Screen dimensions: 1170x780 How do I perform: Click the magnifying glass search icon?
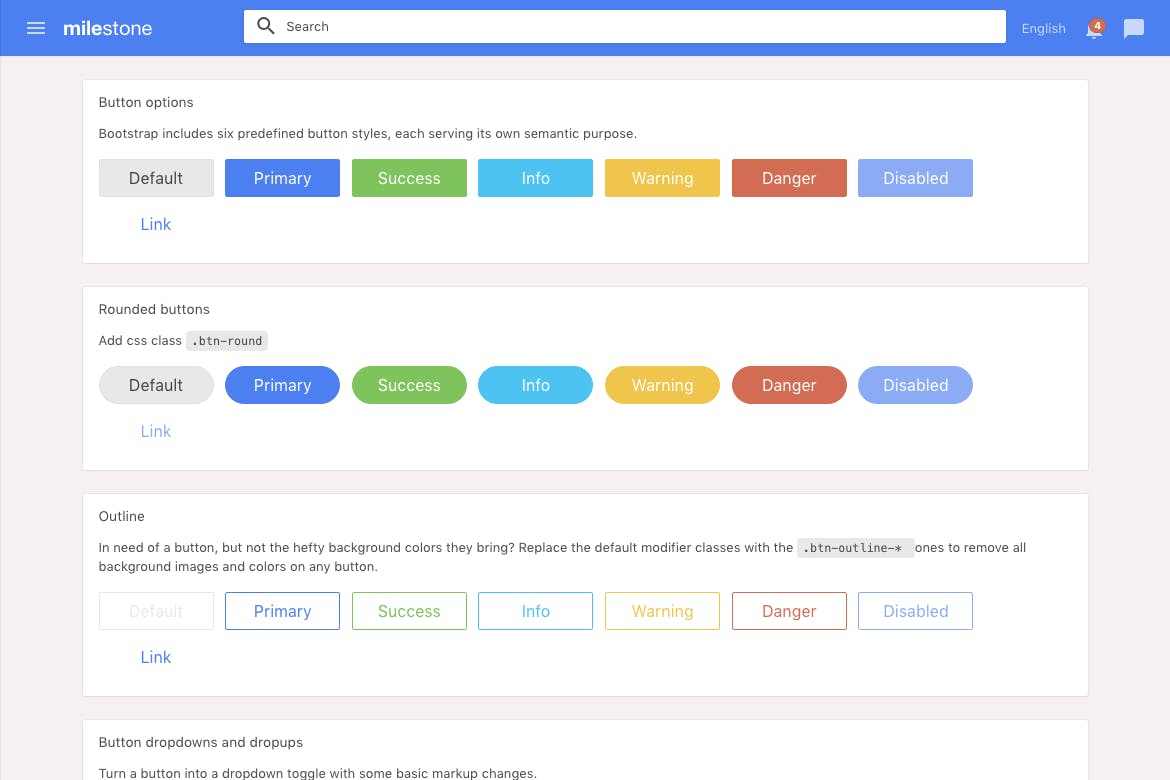pyautogui.click(x=265, y=27)
